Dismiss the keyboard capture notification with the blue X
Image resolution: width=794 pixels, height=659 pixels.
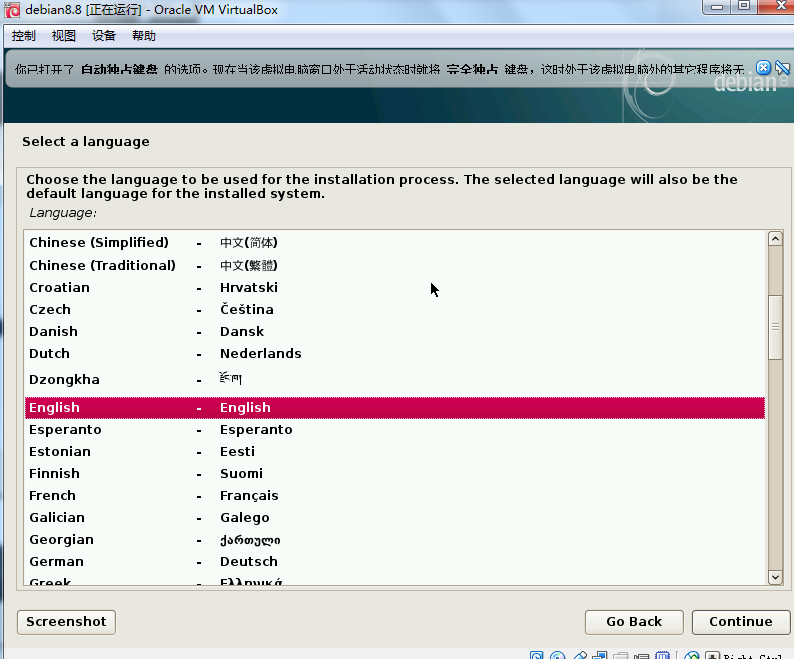tap(764, 68)
